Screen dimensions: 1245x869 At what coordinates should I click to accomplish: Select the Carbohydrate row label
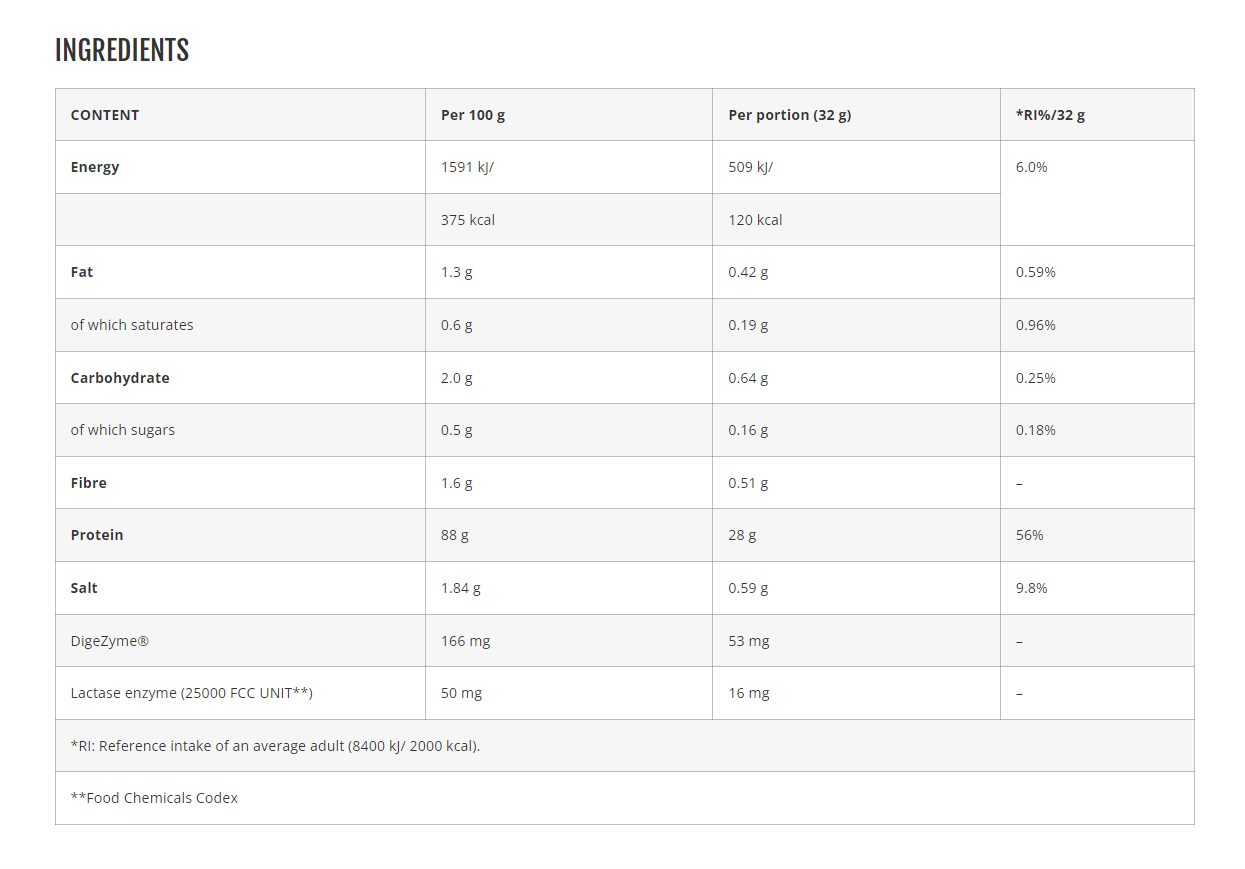pyautogui.click(x=120, y=378)
